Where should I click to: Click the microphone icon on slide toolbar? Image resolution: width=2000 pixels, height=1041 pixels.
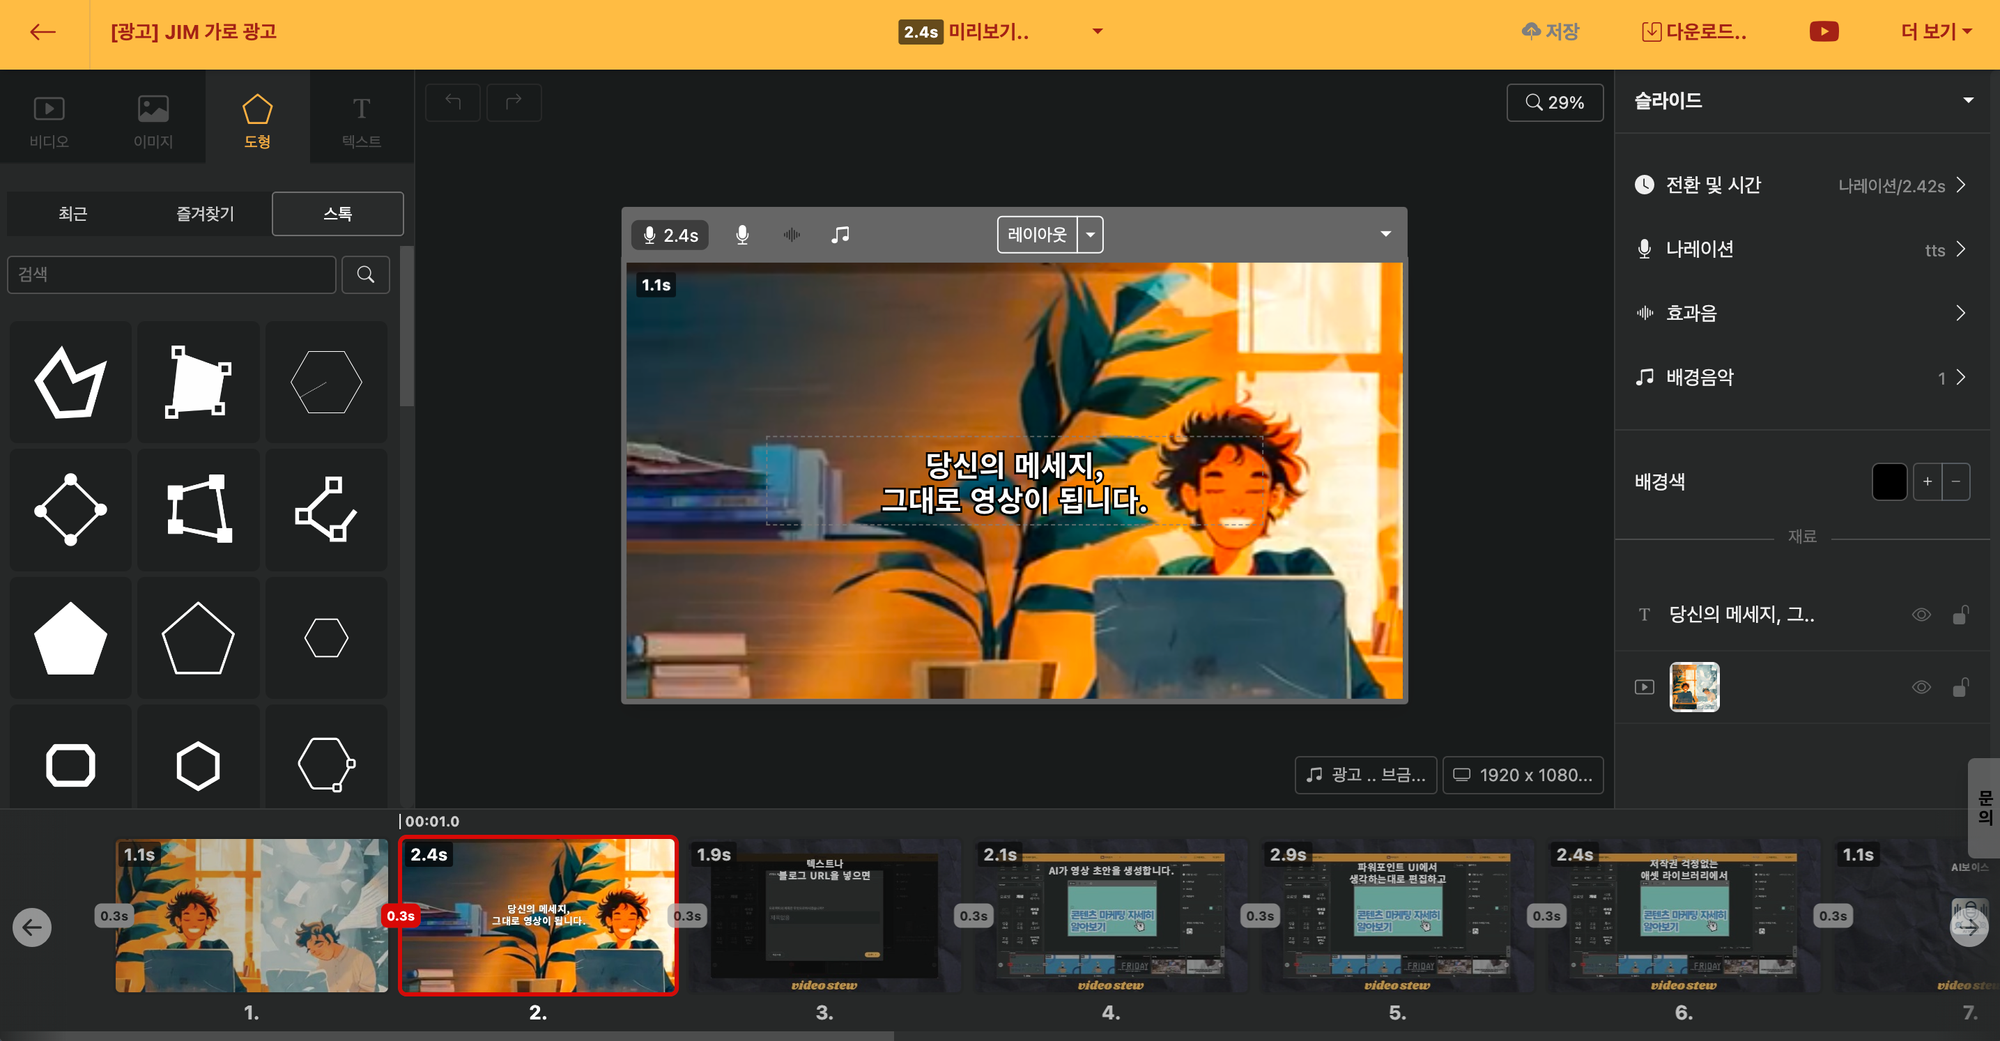point(742,235)
